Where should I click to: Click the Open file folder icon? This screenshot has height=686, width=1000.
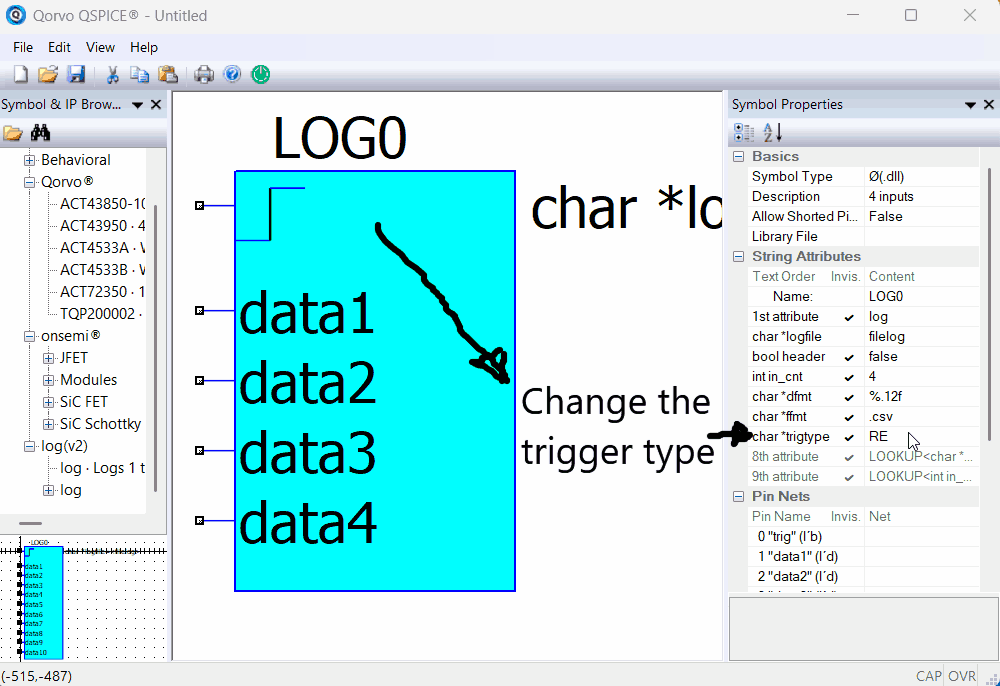48,75
